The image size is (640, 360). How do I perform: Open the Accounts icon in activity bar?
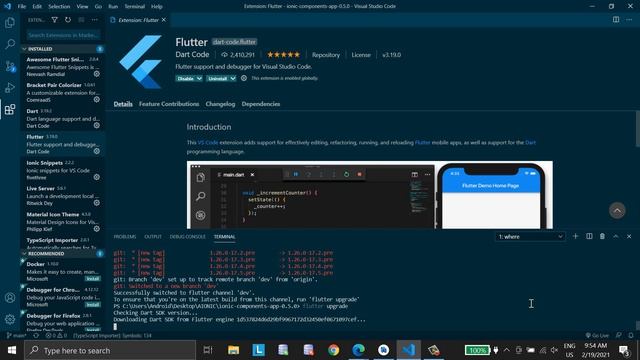pos(10,298)
